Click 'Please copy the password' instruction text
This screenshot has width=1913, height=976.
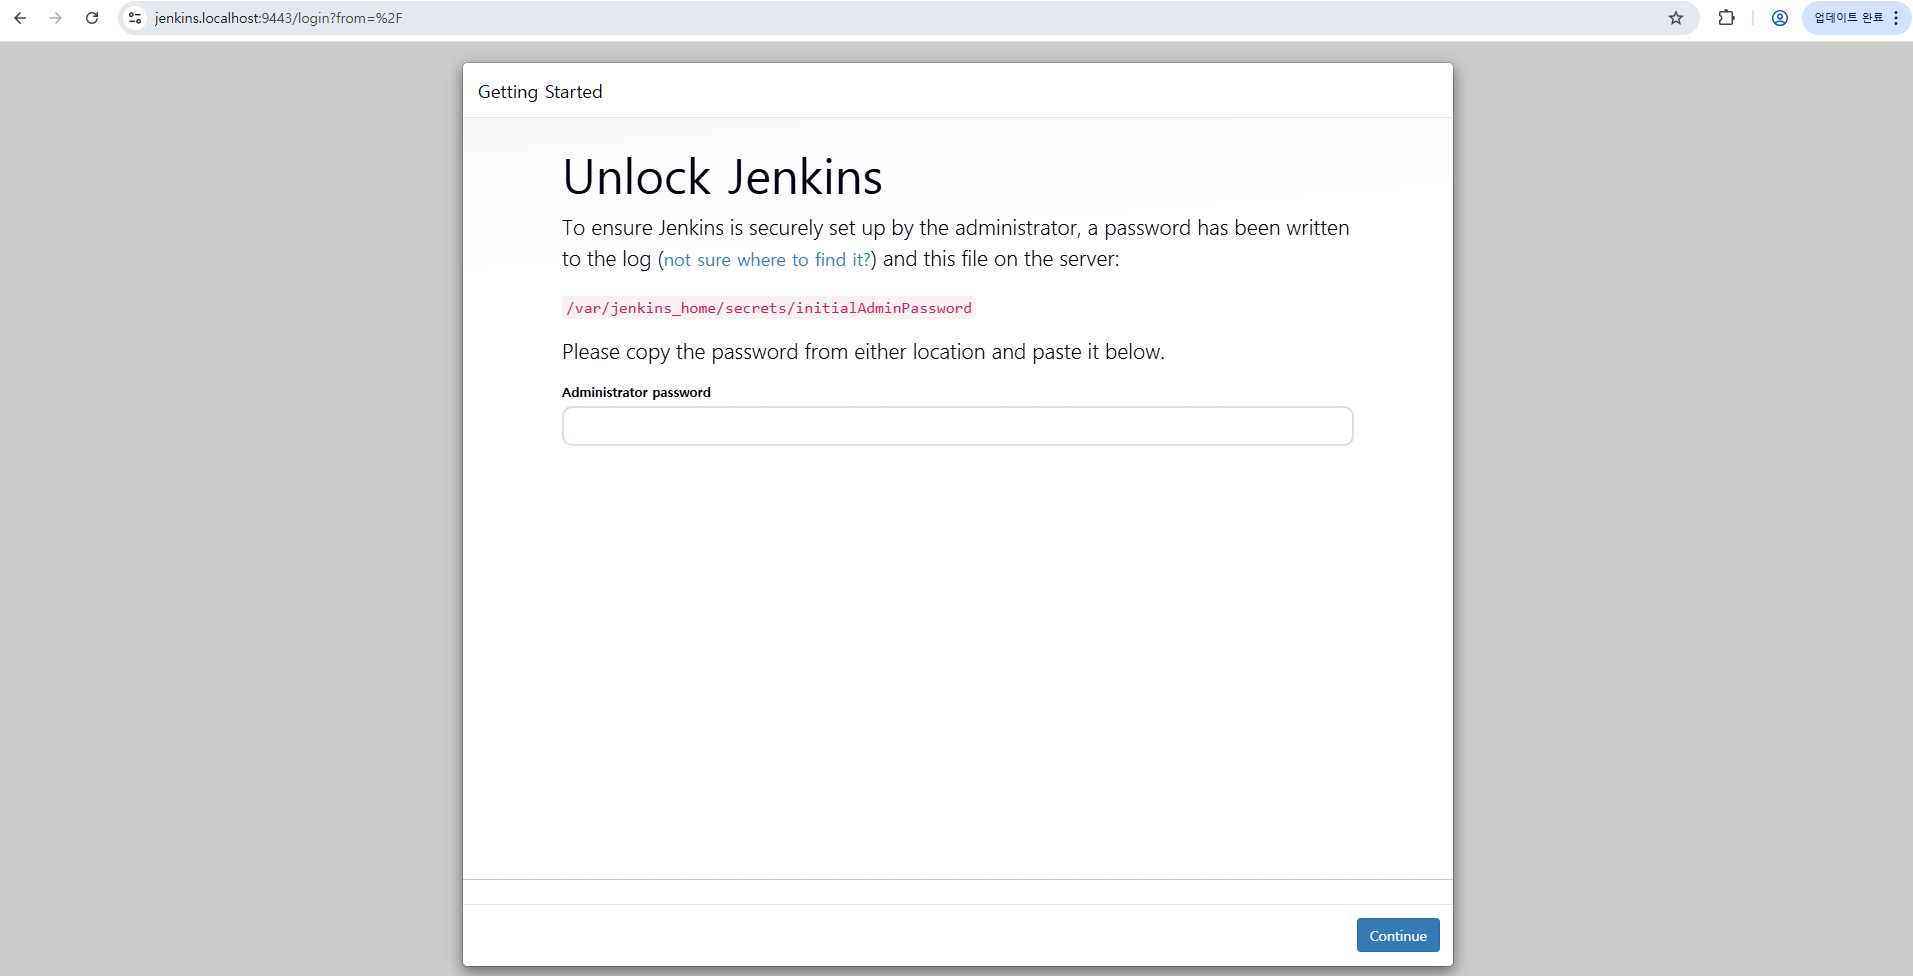[x=863, y=352]
